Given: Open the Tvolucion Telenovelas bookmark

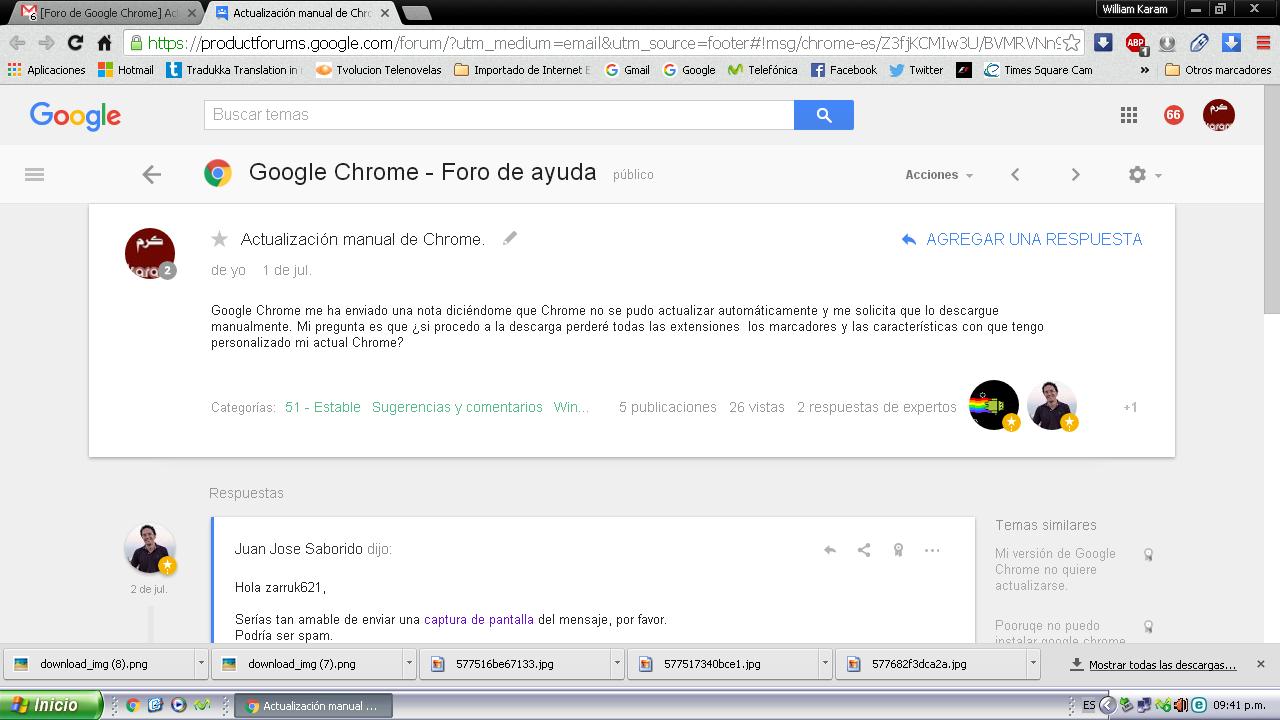Looking at the screenshot, I should coord(378,70).
